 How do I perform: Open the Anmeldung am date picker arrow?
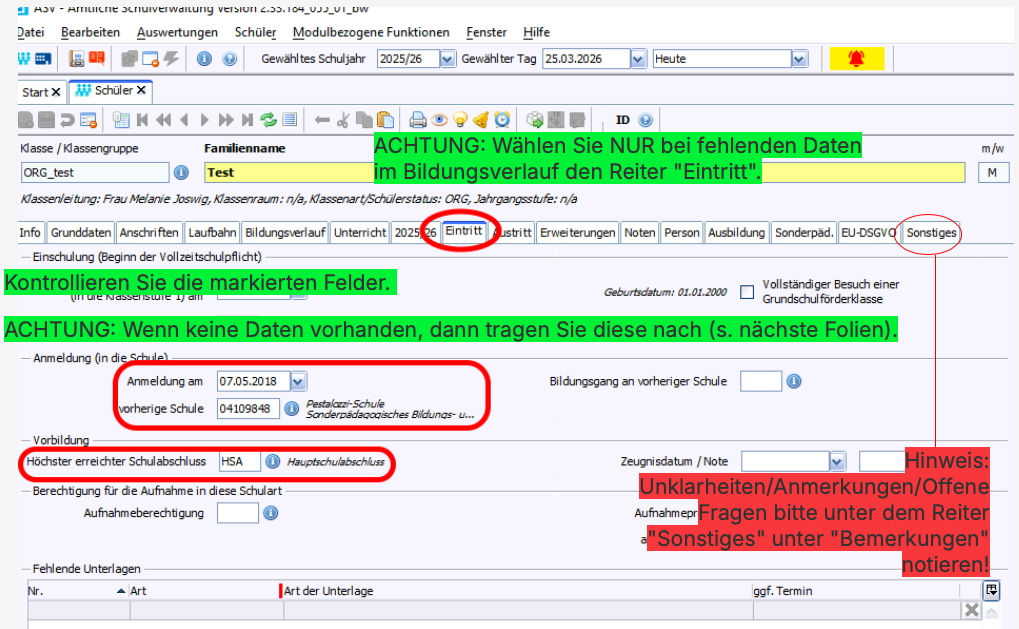298,381
